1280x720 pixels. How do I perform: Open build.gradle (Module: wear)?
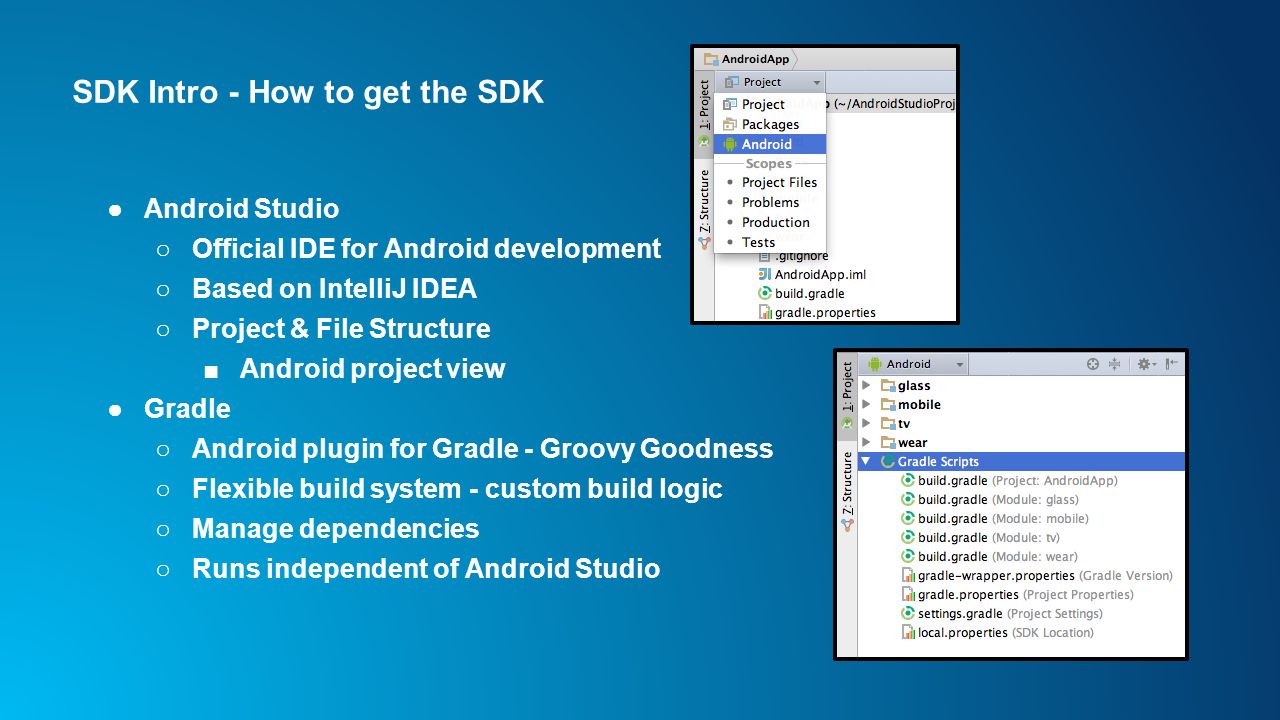[989, 556]
